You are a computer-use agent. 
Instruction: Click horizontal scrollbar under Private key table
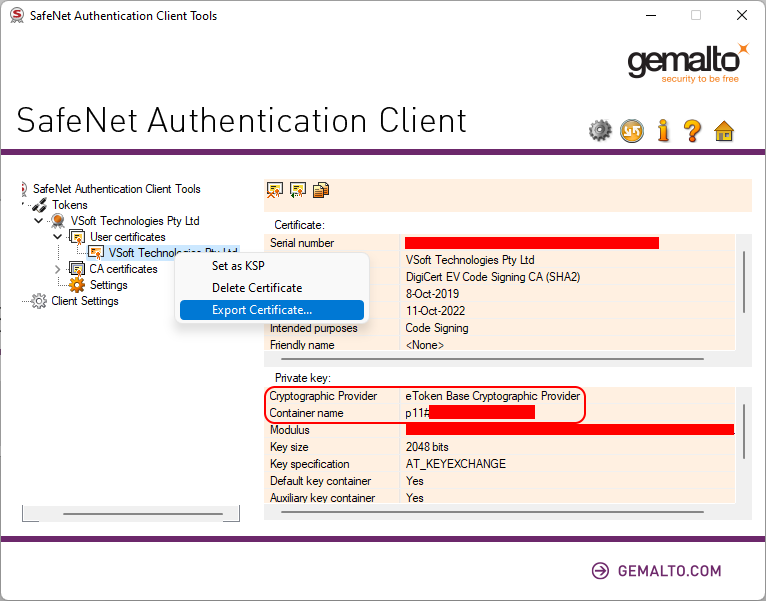pos(492,512)
